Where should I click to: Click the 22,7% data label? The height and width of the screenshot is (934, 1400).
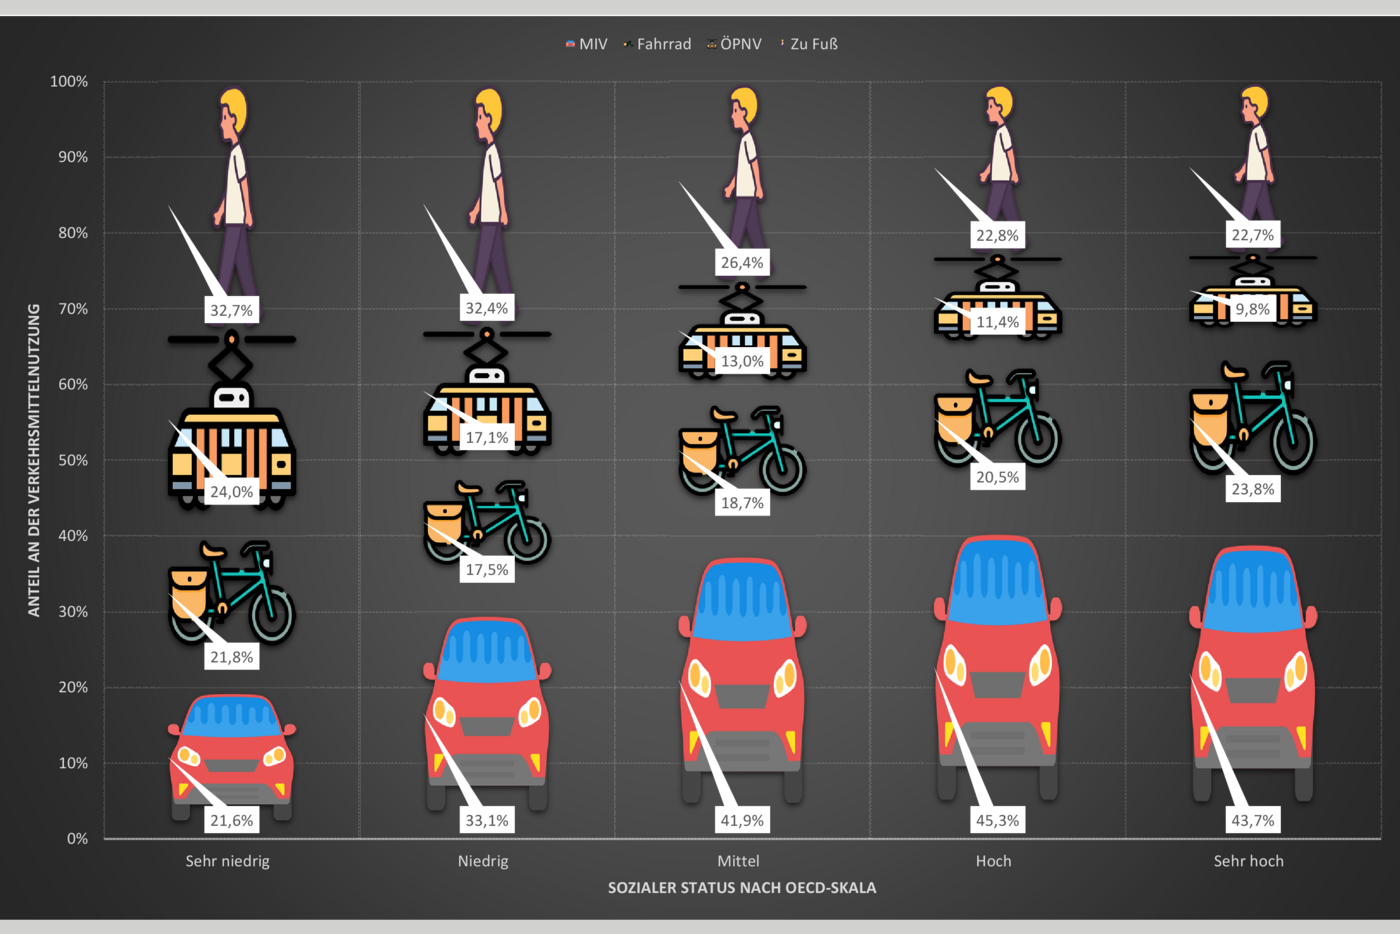(1253, 235)
